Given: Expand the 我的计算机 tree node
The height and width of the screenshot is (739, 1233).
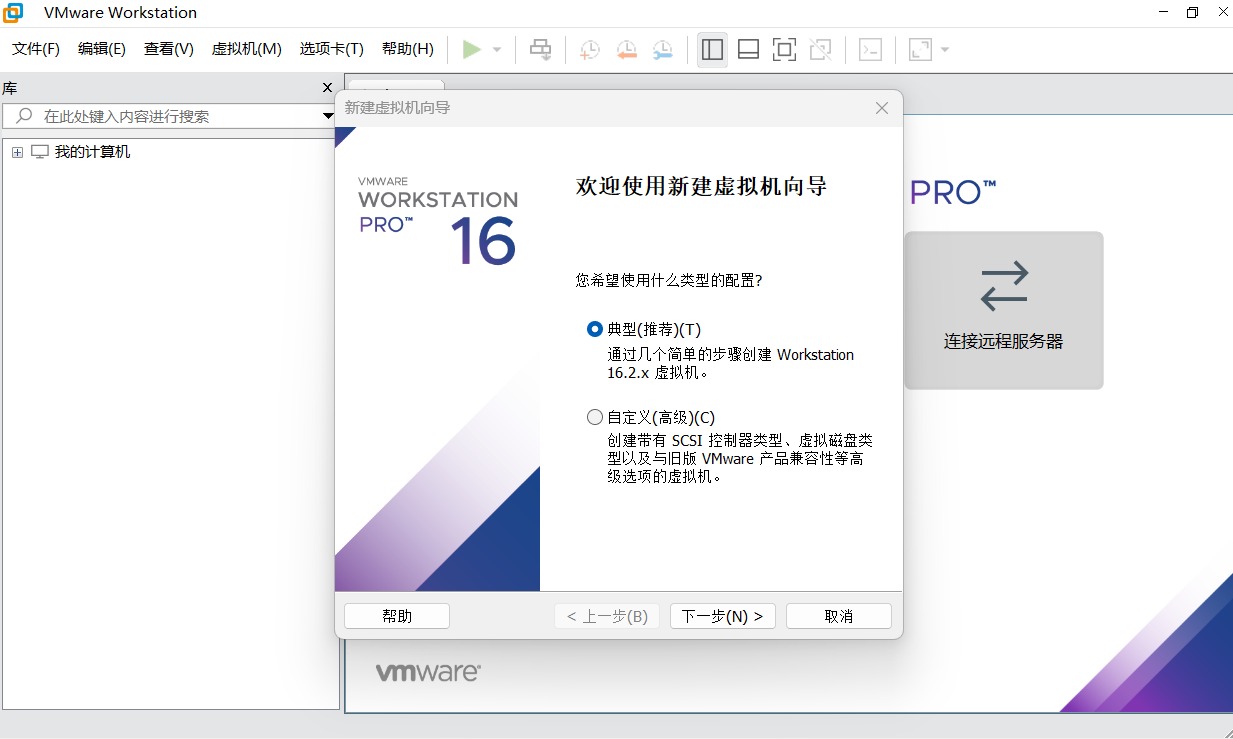Looking at the screenshot, I should click(17, 152).
